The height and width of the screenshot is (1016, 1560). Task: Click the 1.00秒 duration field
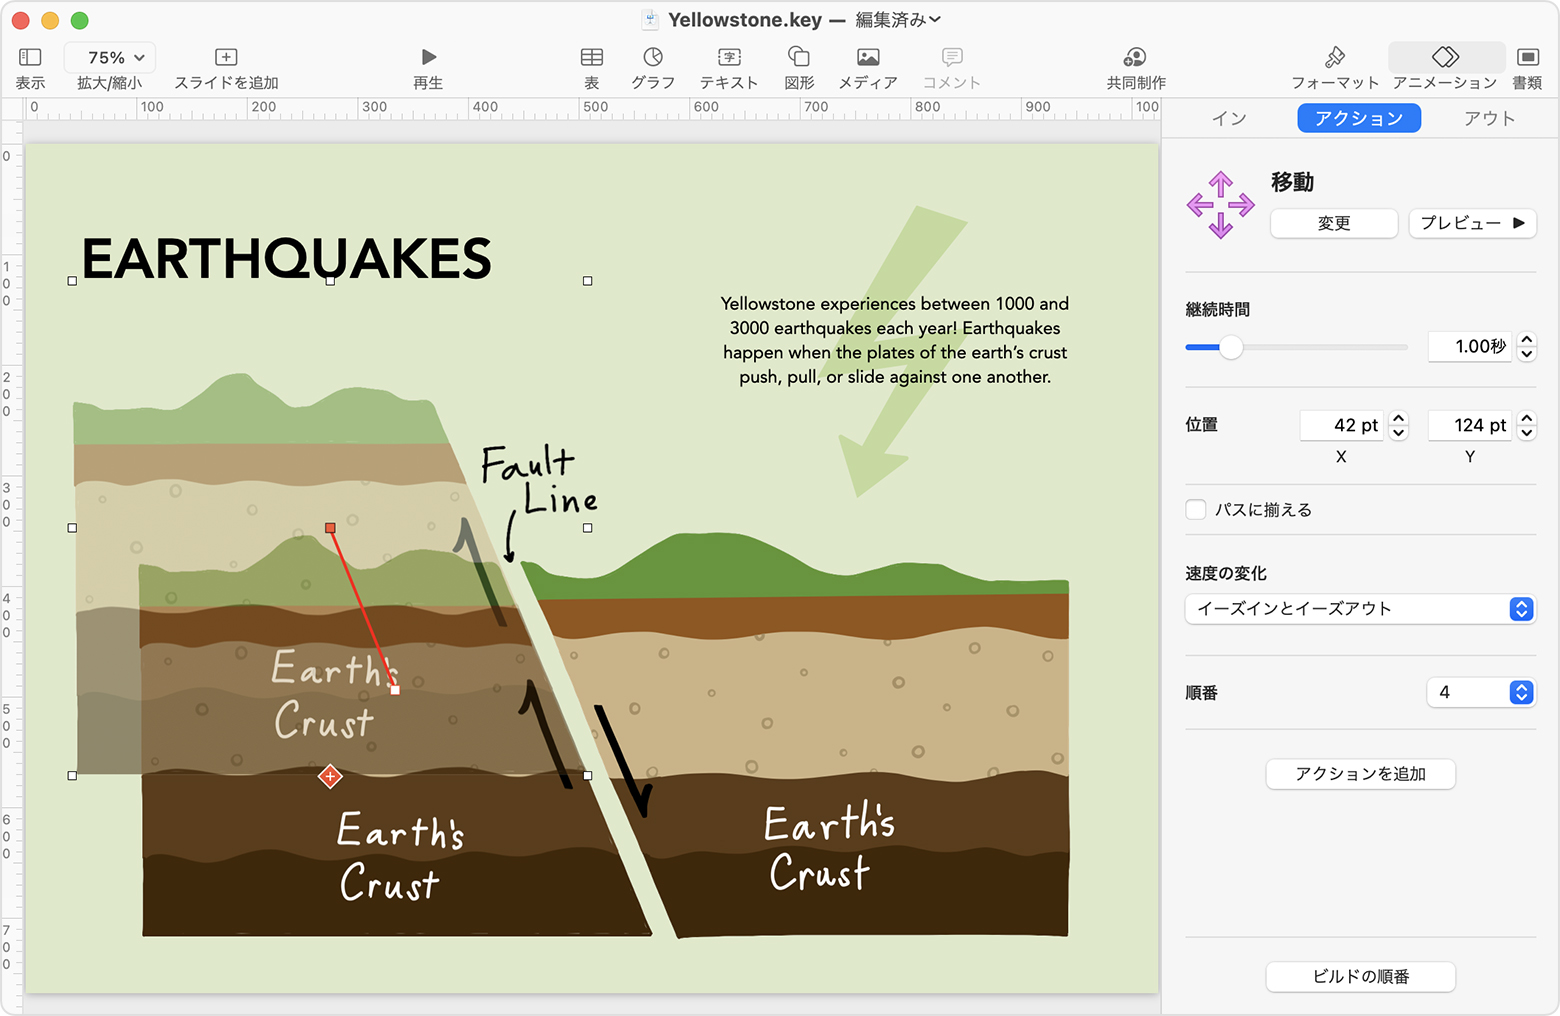pos(1470,346)
